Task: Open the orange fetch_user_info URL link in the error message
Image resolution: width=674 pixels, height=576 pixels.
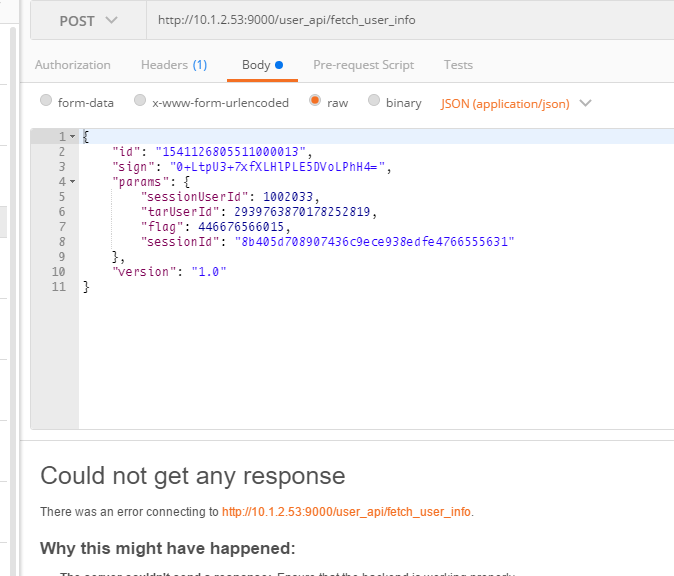Action: 346,512
